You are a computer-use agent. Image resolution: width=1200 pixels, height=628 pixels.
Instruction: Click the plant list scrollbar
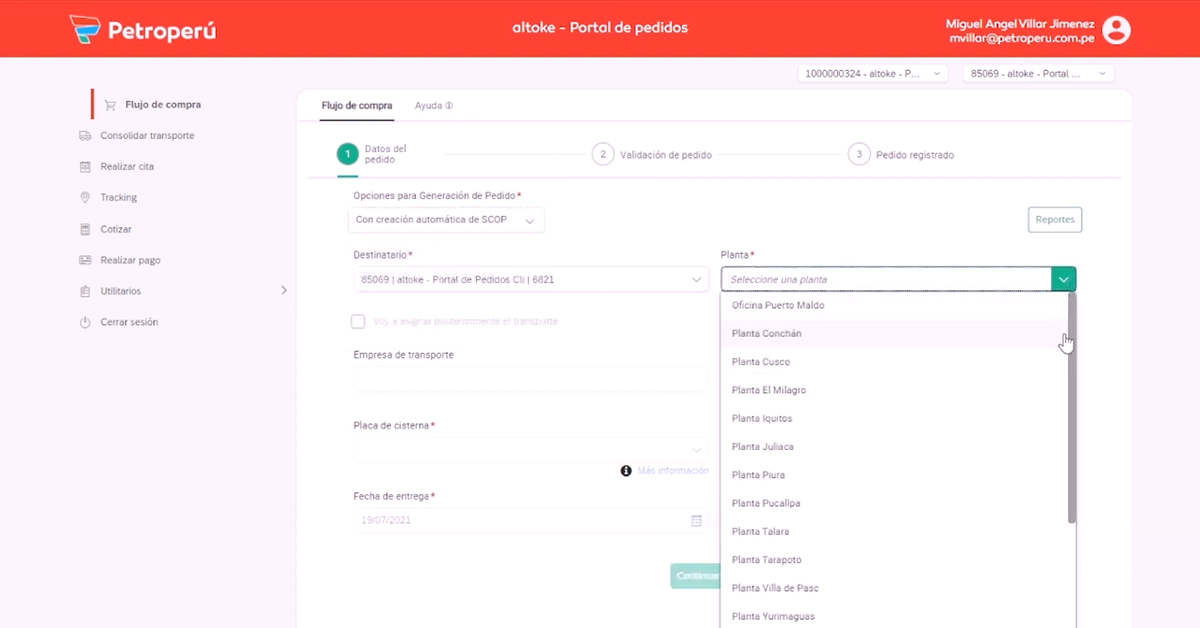point(1072,410)
